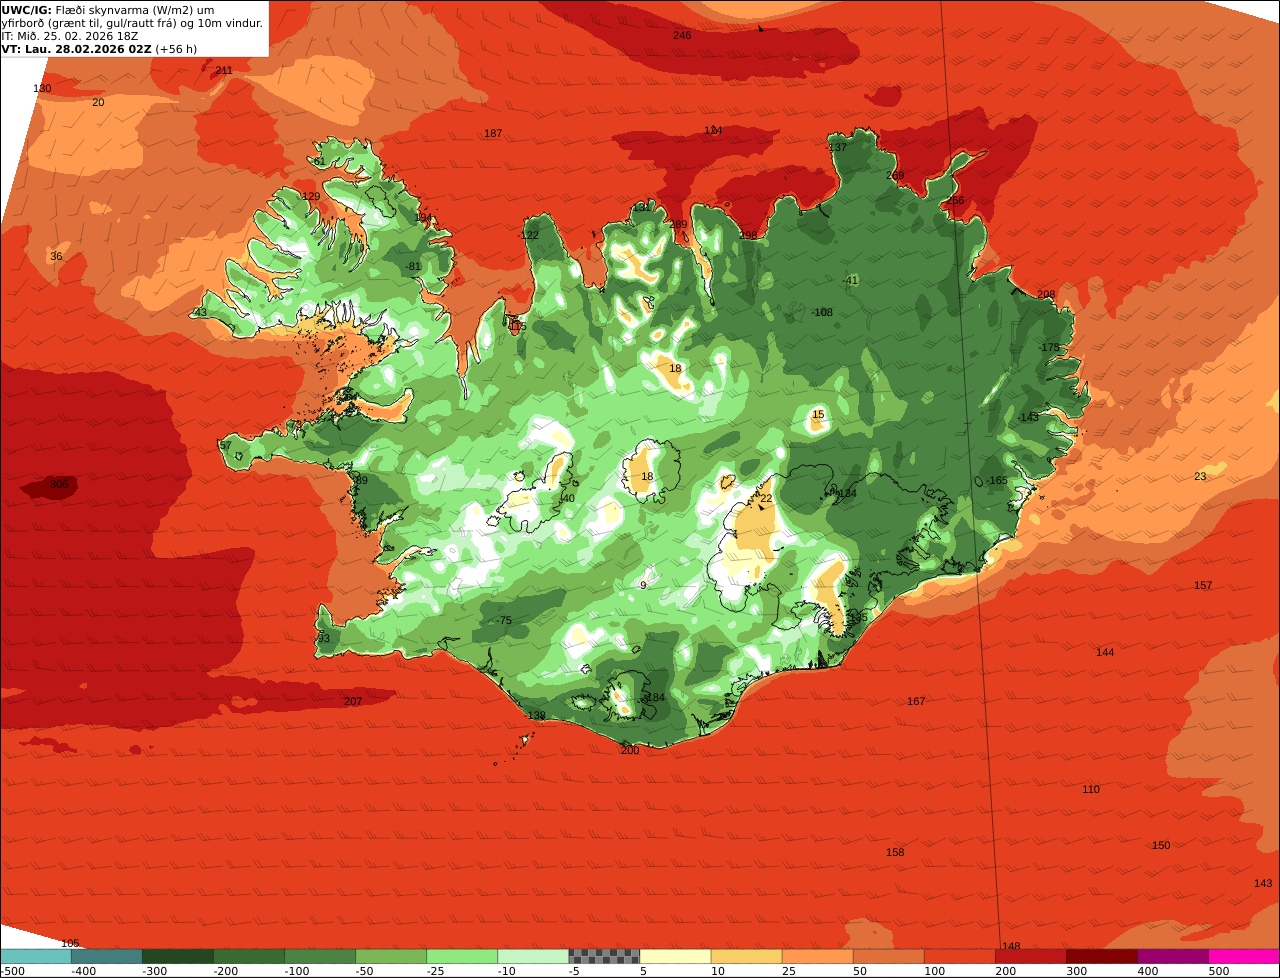Click the legend label -300
This screenshot has height=978, width=1280.
coord(154,971)
